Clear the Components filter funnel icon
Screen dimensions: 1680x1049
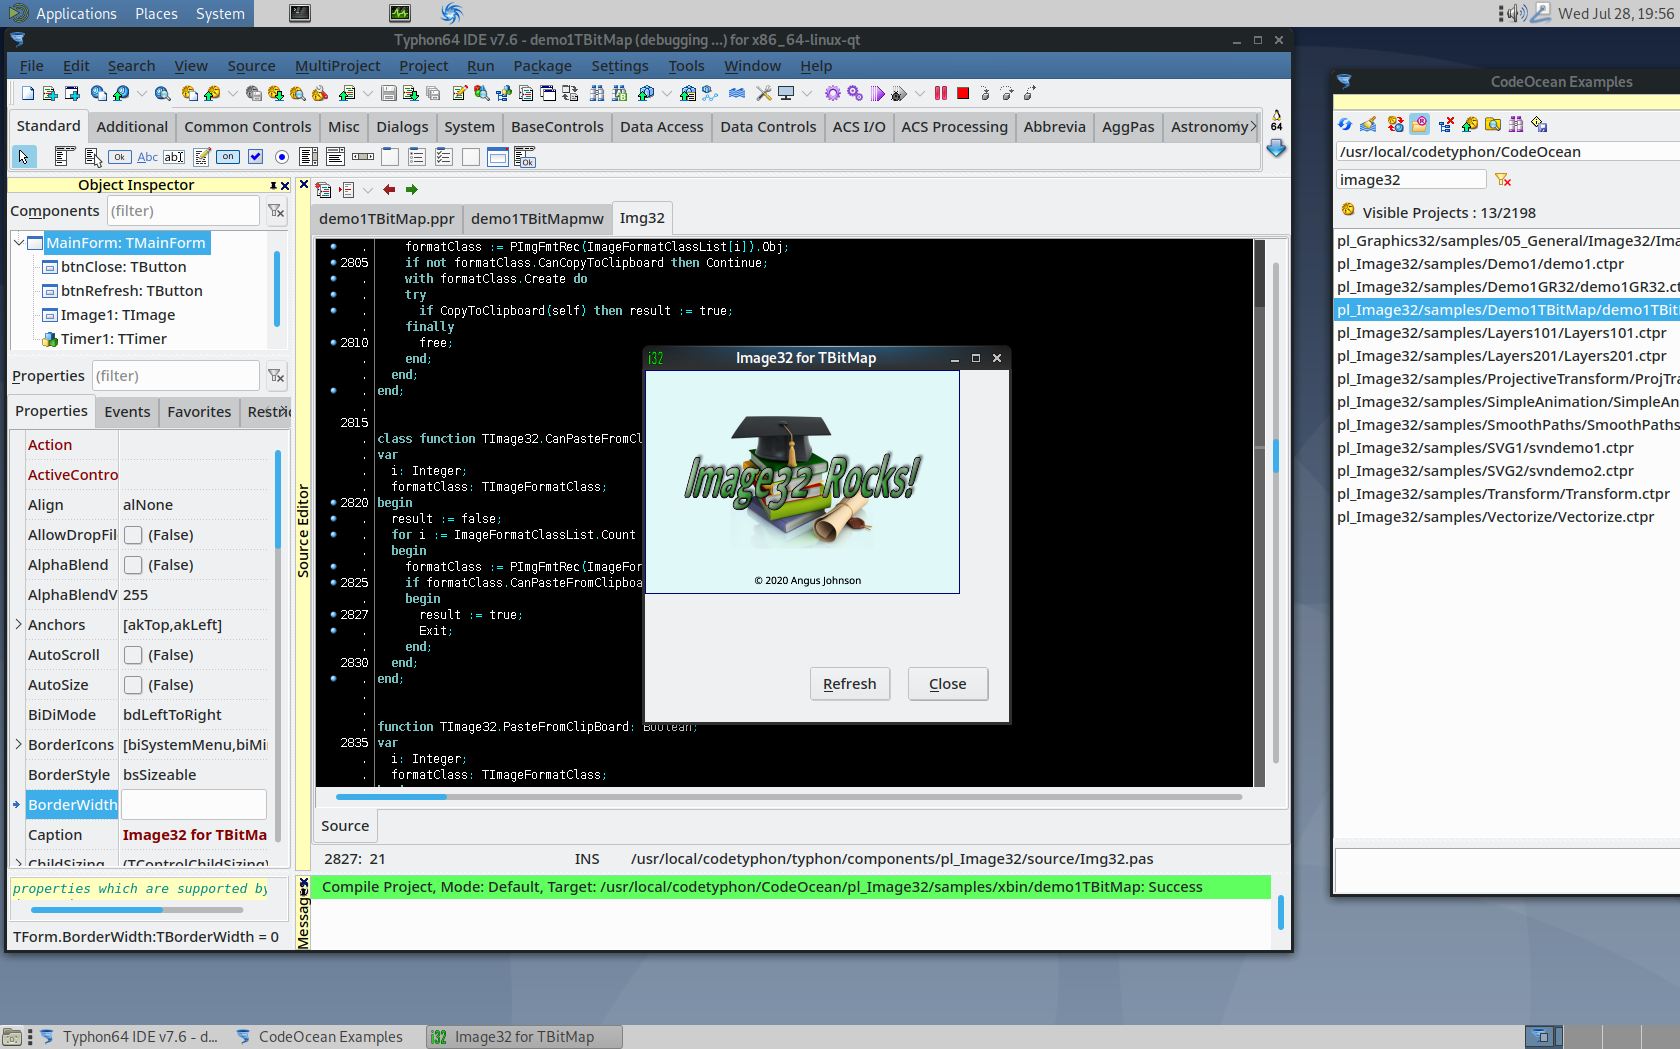(276, 211)
